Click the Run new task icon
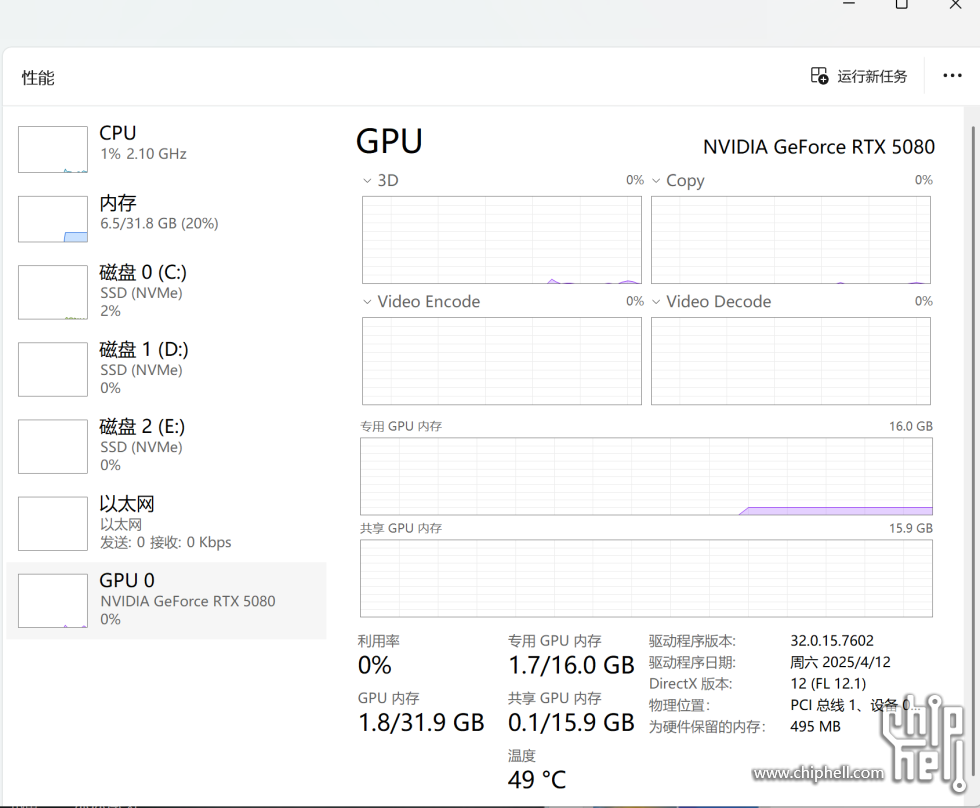The height and width of the screenshot is (808, 980). tap(819, 76)
